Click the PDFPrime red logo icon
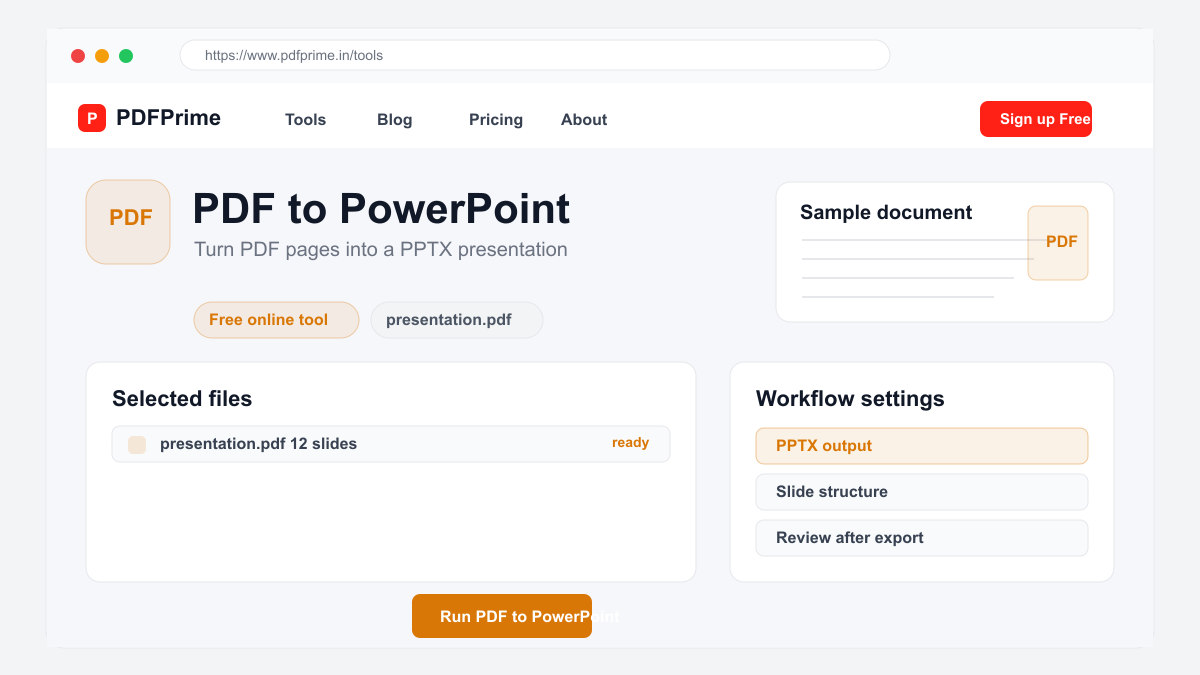 92,118
